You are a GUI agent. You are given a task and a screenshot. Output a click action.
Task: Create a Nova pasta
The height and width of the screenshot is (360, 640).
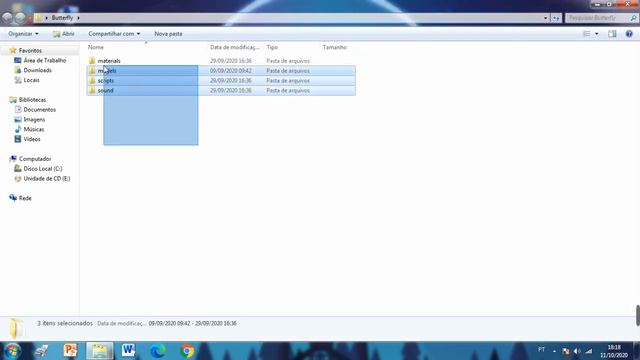click(168, 34)
